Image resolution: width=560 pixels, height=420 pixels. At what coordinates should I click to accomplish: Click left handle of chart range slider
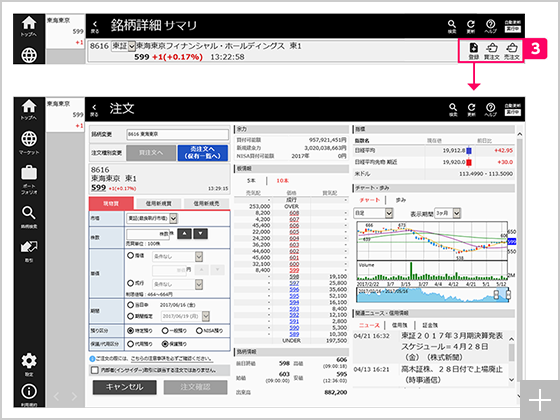pos(496,295)
